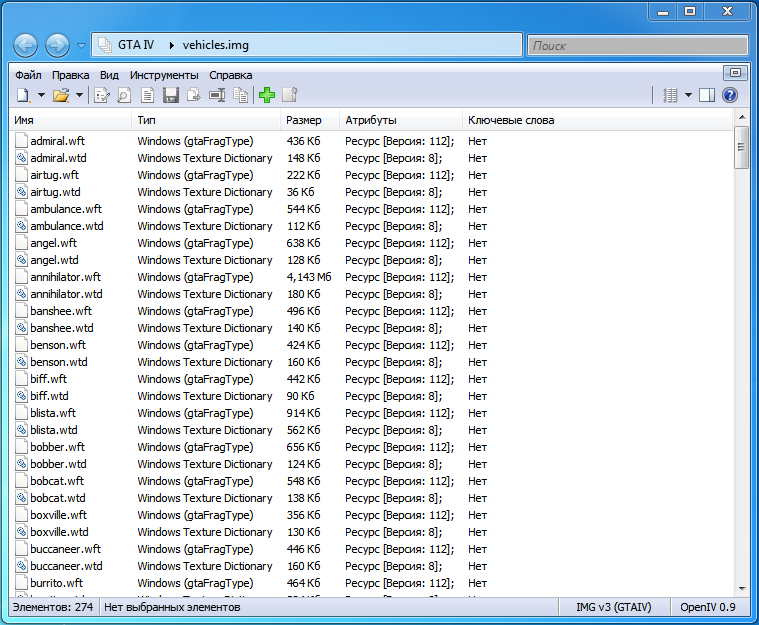Click the vertical scrollbar thumb
This screenshot has width=759, height=625.
(x=741, y=147)
